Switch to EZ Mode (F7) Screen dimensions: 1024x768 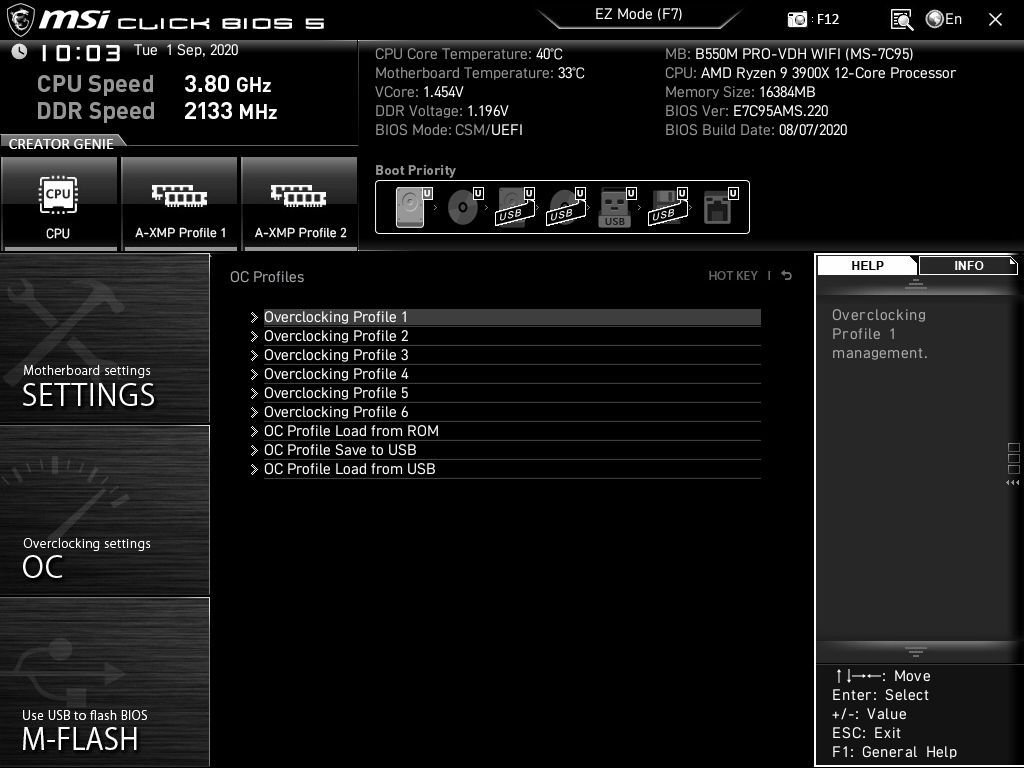(639, 15)
